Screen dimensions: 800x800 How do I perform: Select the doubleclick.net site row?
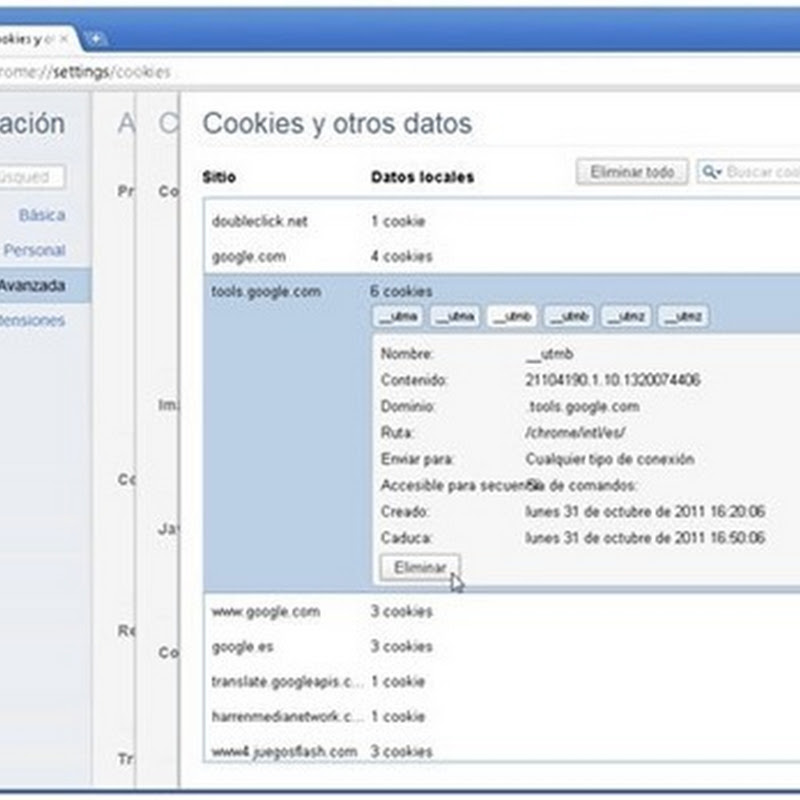click(x=502, y=221)
